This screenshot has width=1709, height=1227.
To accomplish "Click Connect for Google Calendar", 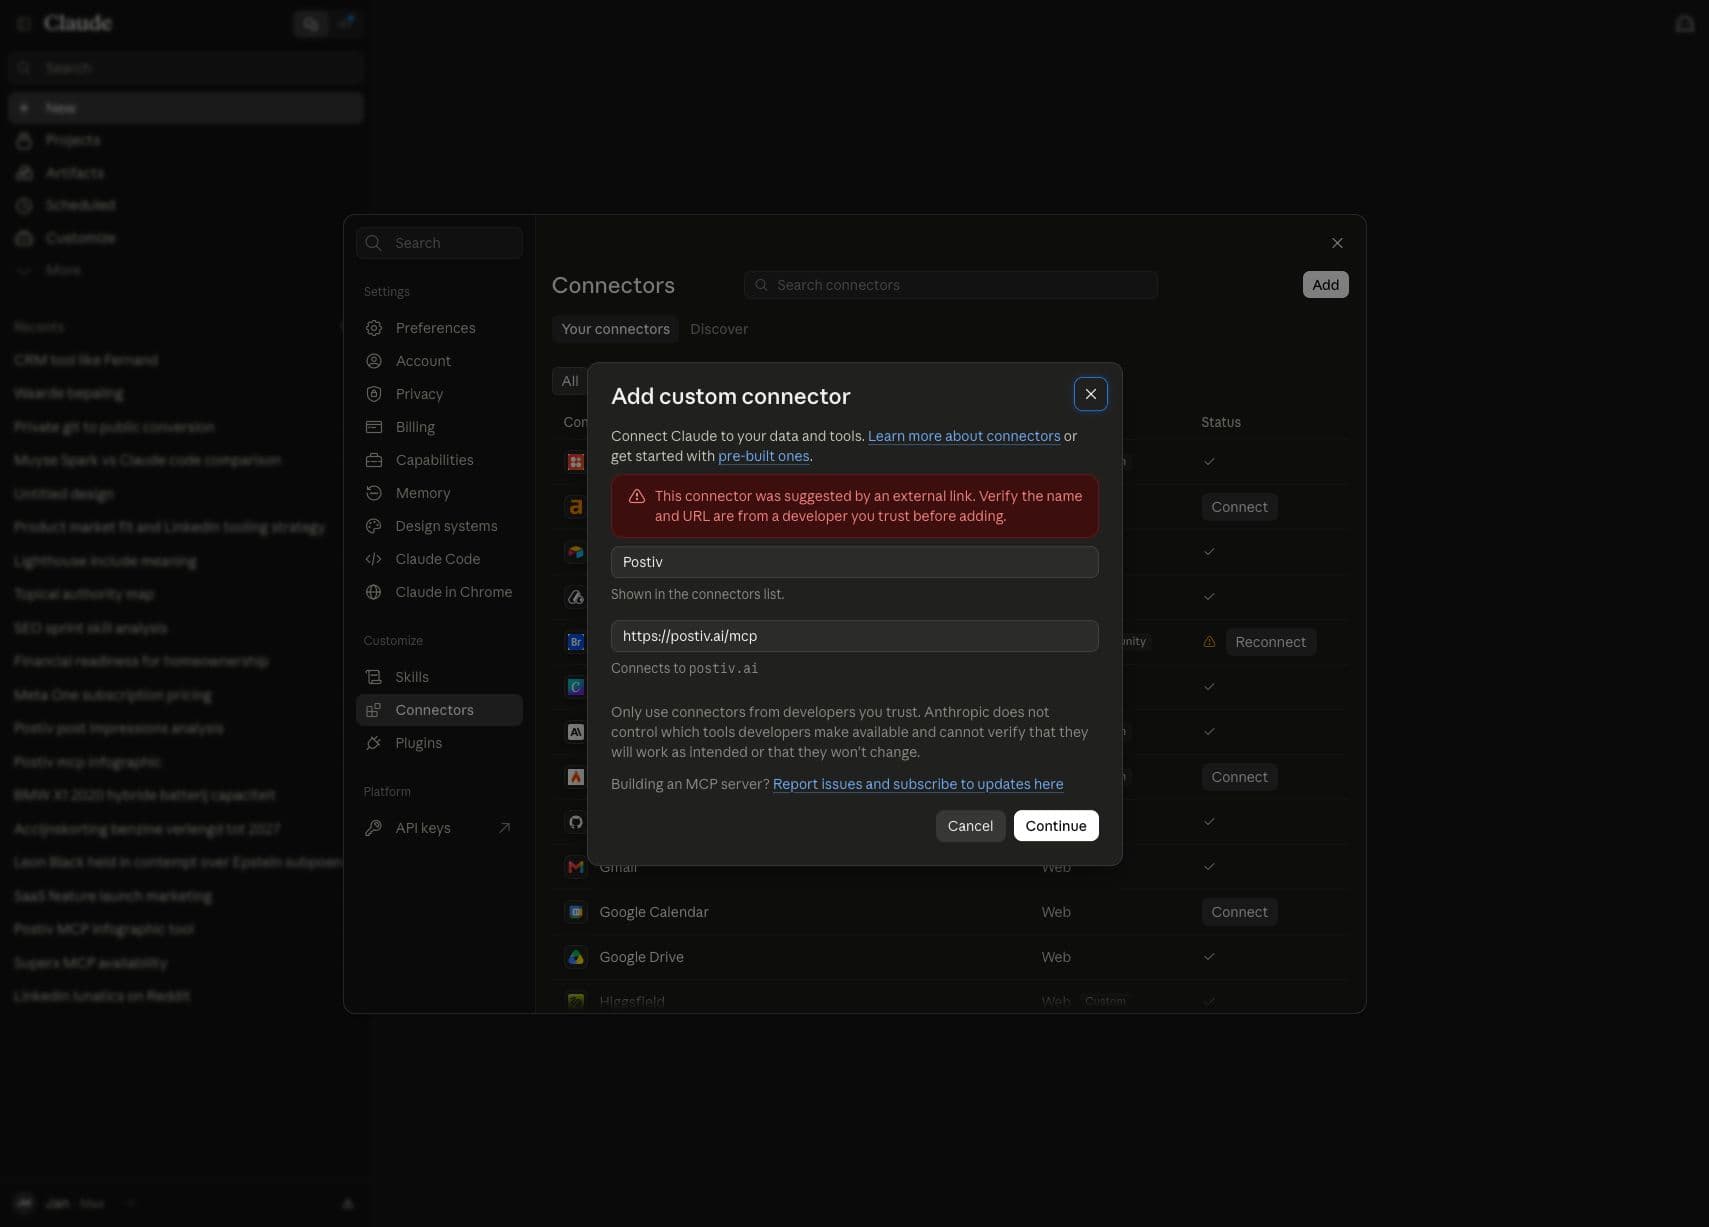I will pyautogui.click(x=1239, y=912).
